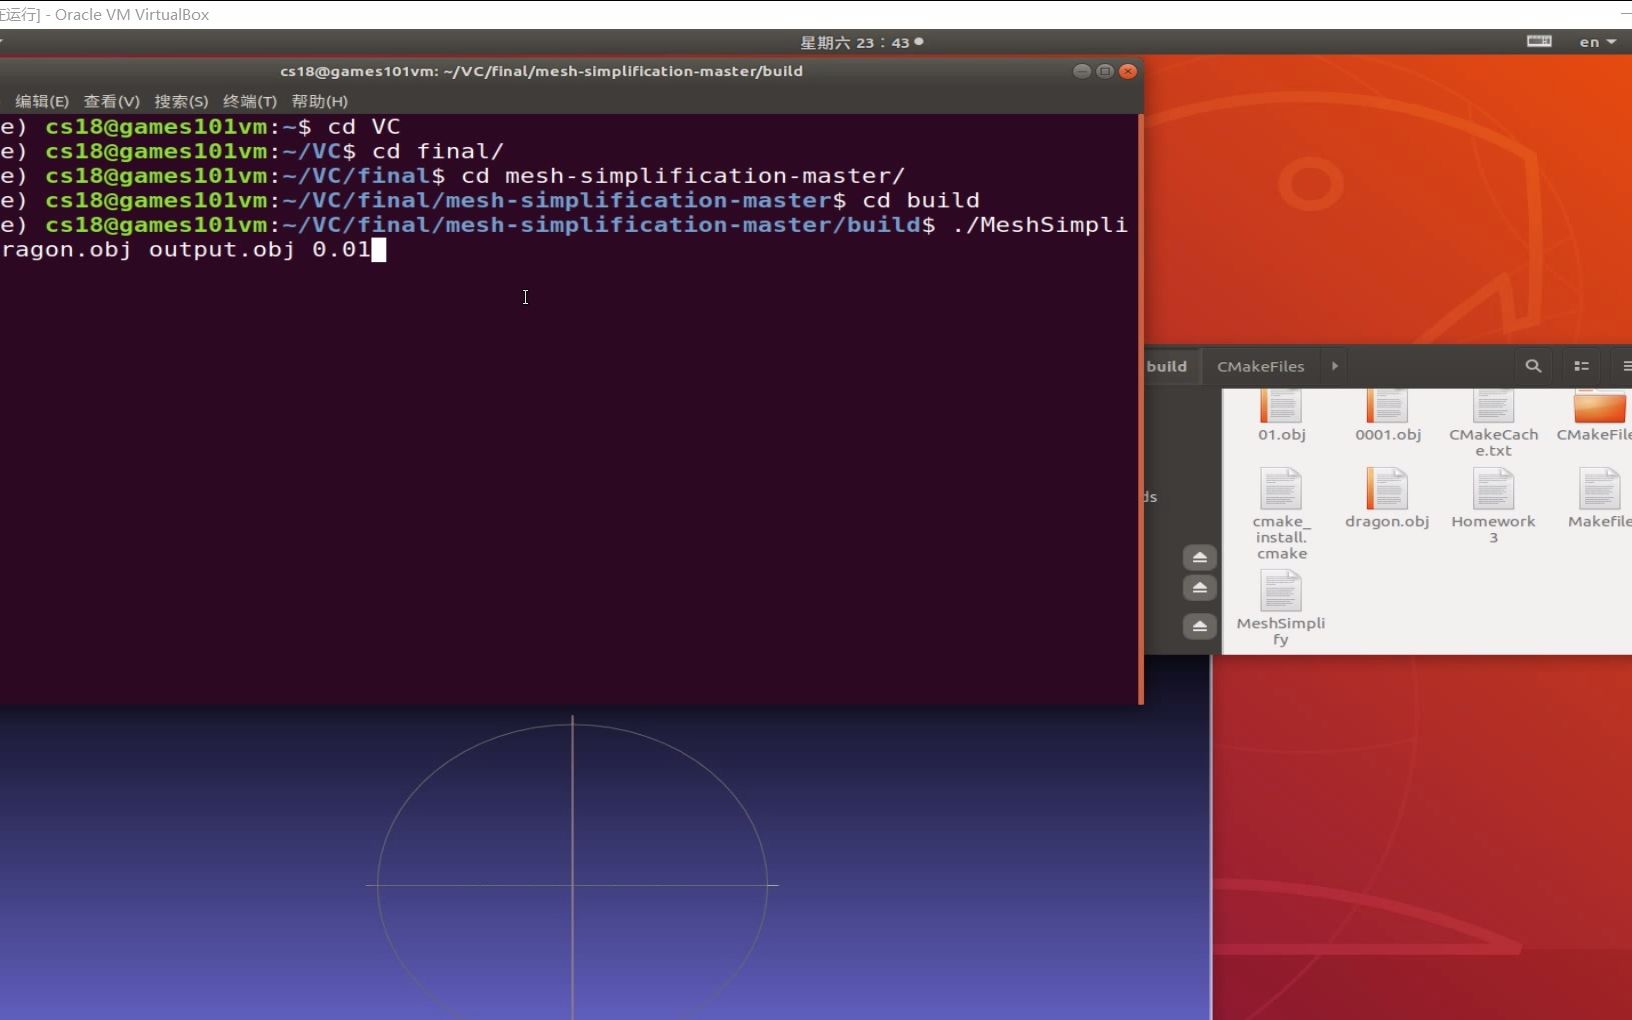Viewport: 1632px width, 1020px height.
Task: Select the dragon.obj file icon
Action: point(1387,489)
